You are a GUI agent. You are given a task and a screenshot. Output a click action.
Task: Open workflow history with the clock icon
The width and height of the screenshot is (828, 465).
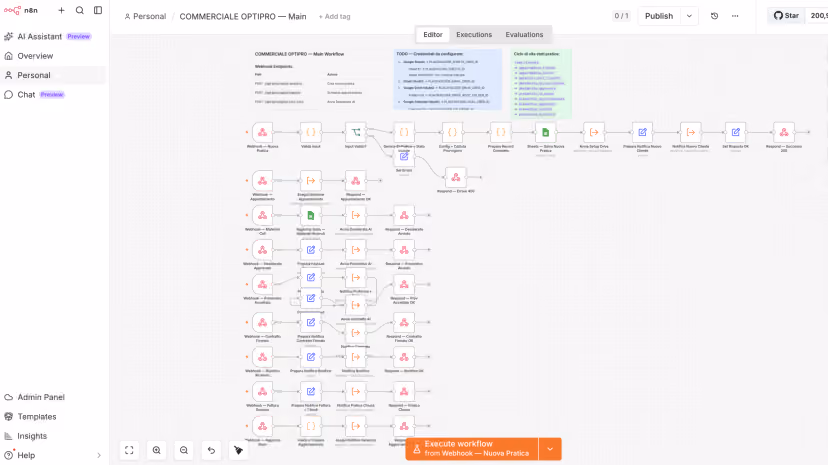(714, 16)
